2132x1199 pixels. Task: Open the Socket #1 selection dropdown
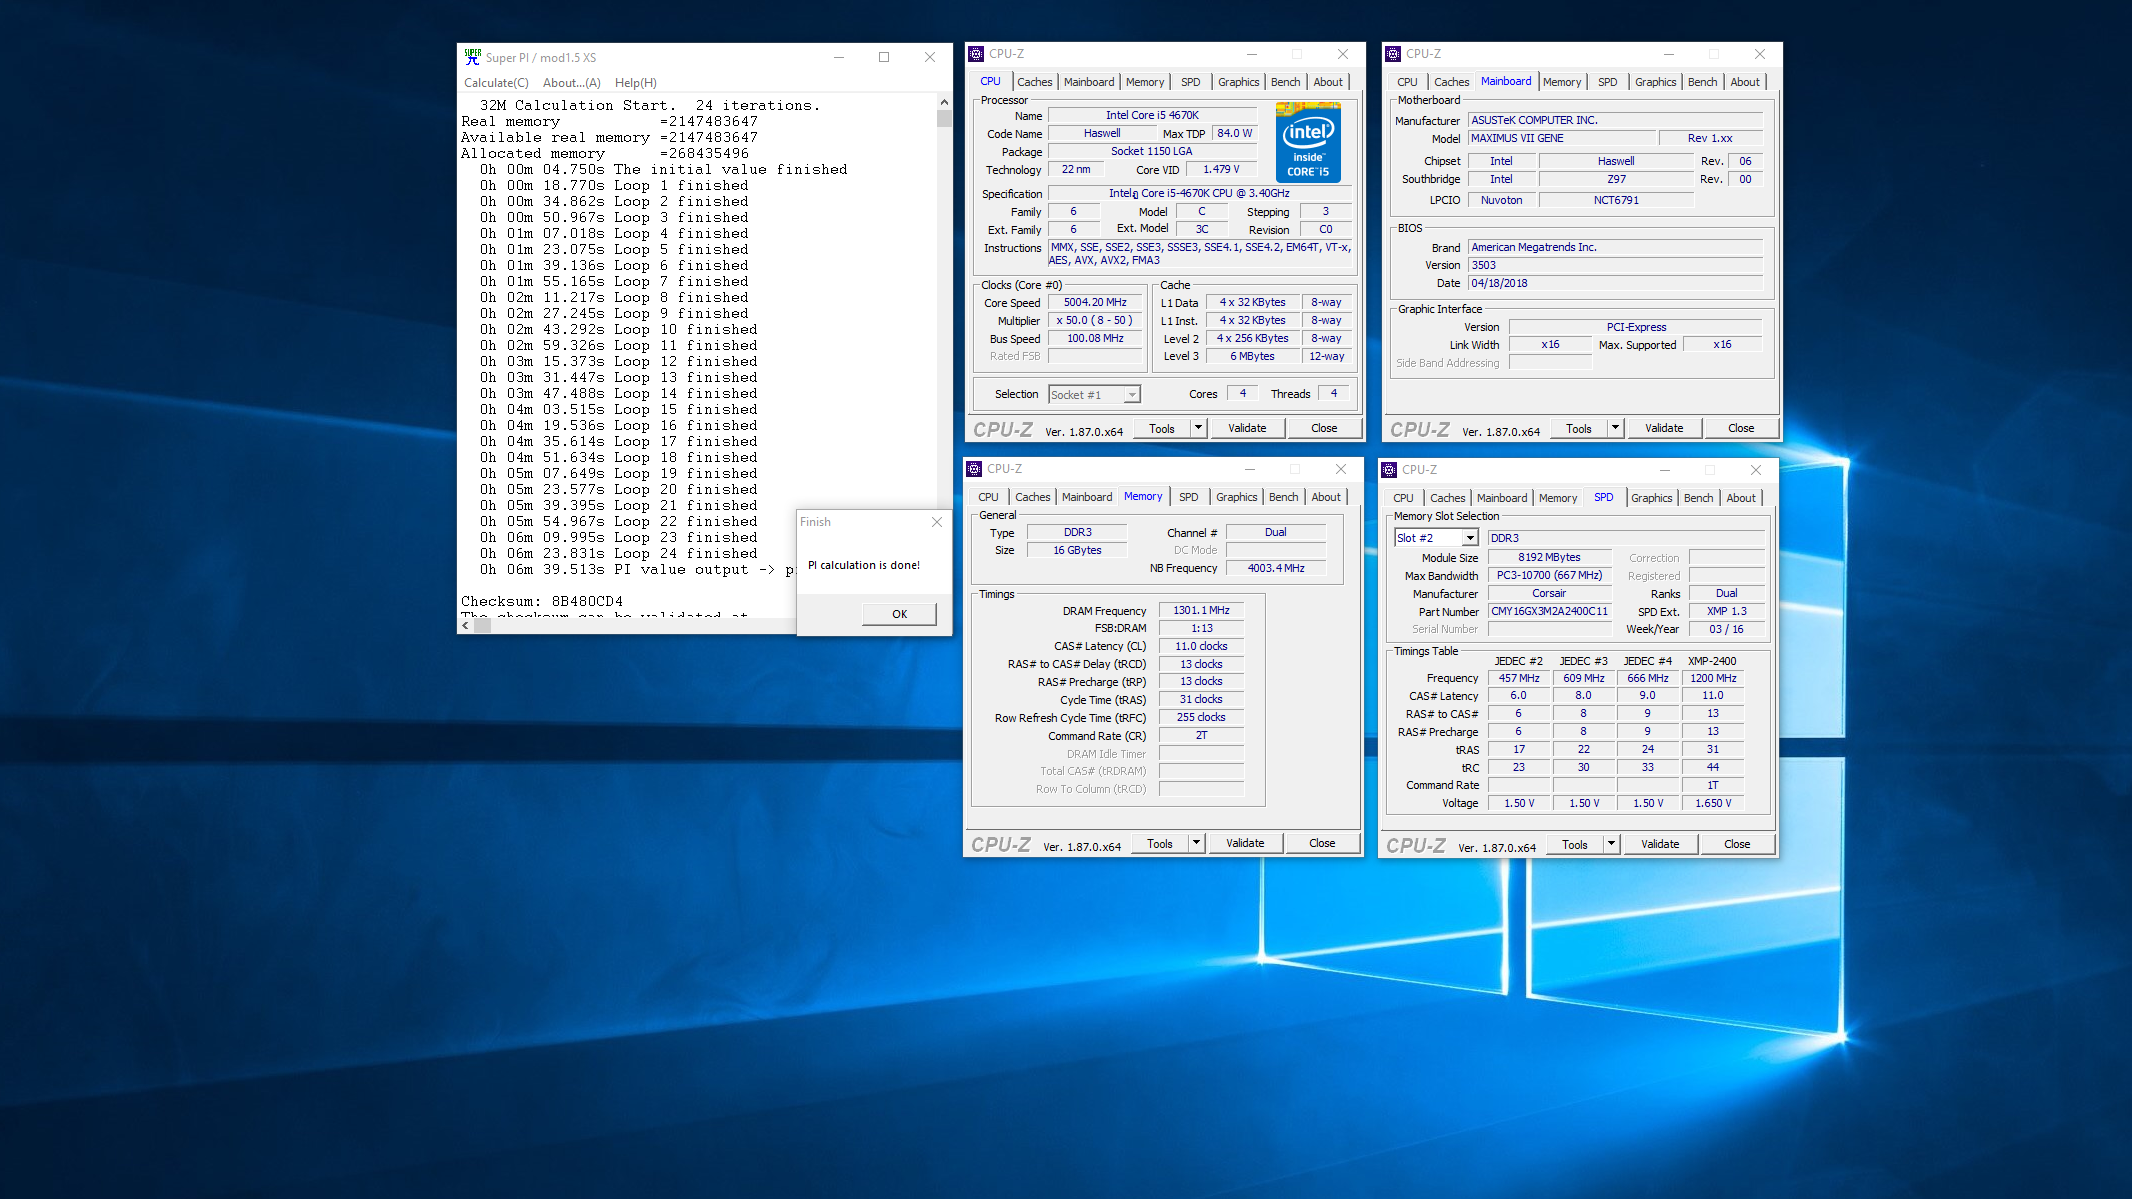(1132, 395)
